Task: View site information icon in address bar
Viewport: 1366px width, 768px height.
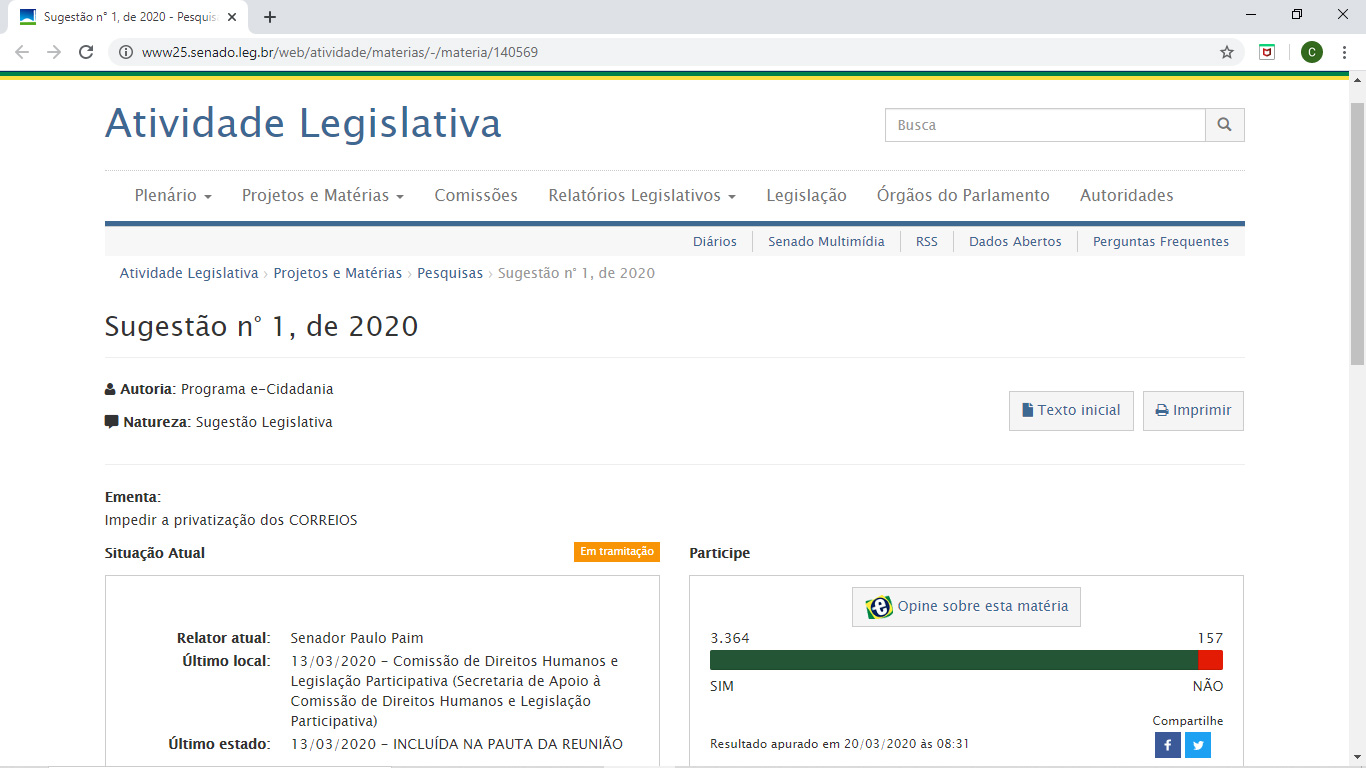Action: [126, 52]
